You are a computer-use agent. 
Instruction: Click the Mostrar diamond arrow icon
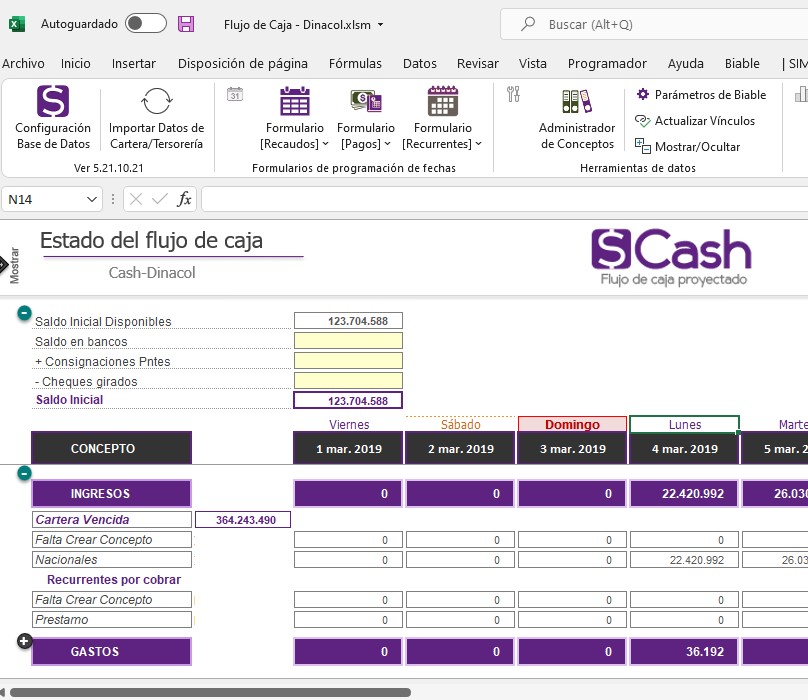tap(3, 265)
